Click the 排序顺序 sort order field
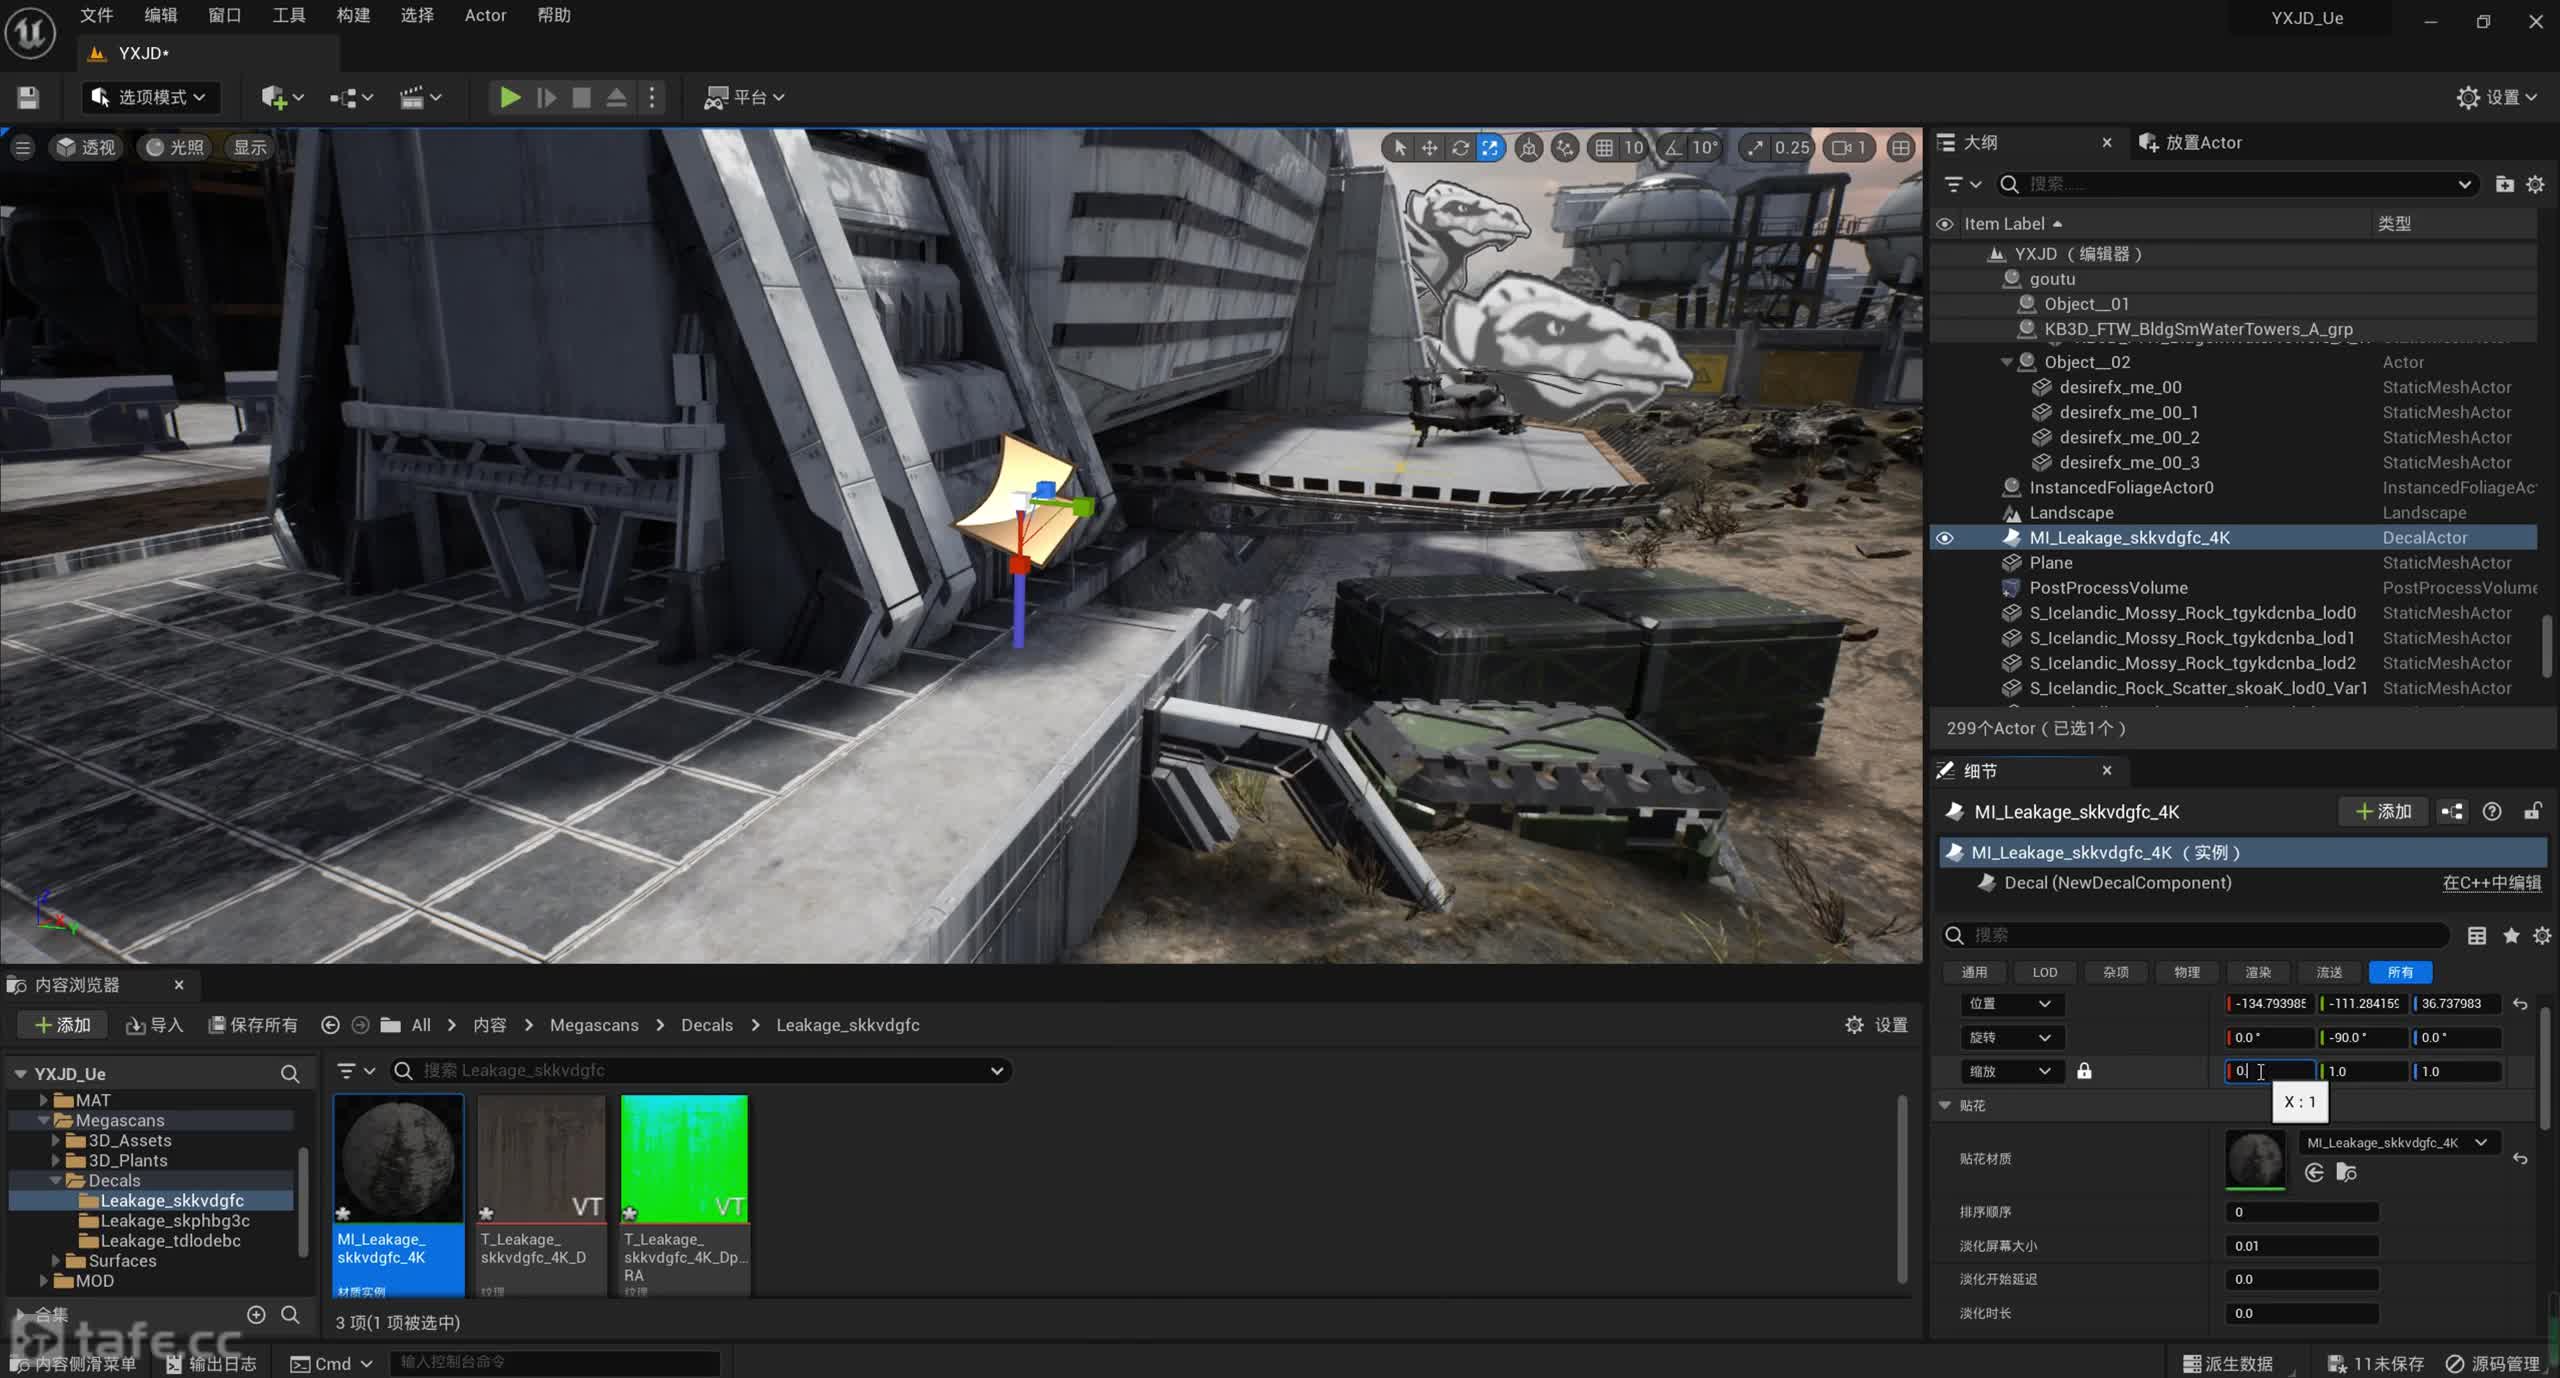The image size is (2560, 1378). click(x=2301, y=1212)
